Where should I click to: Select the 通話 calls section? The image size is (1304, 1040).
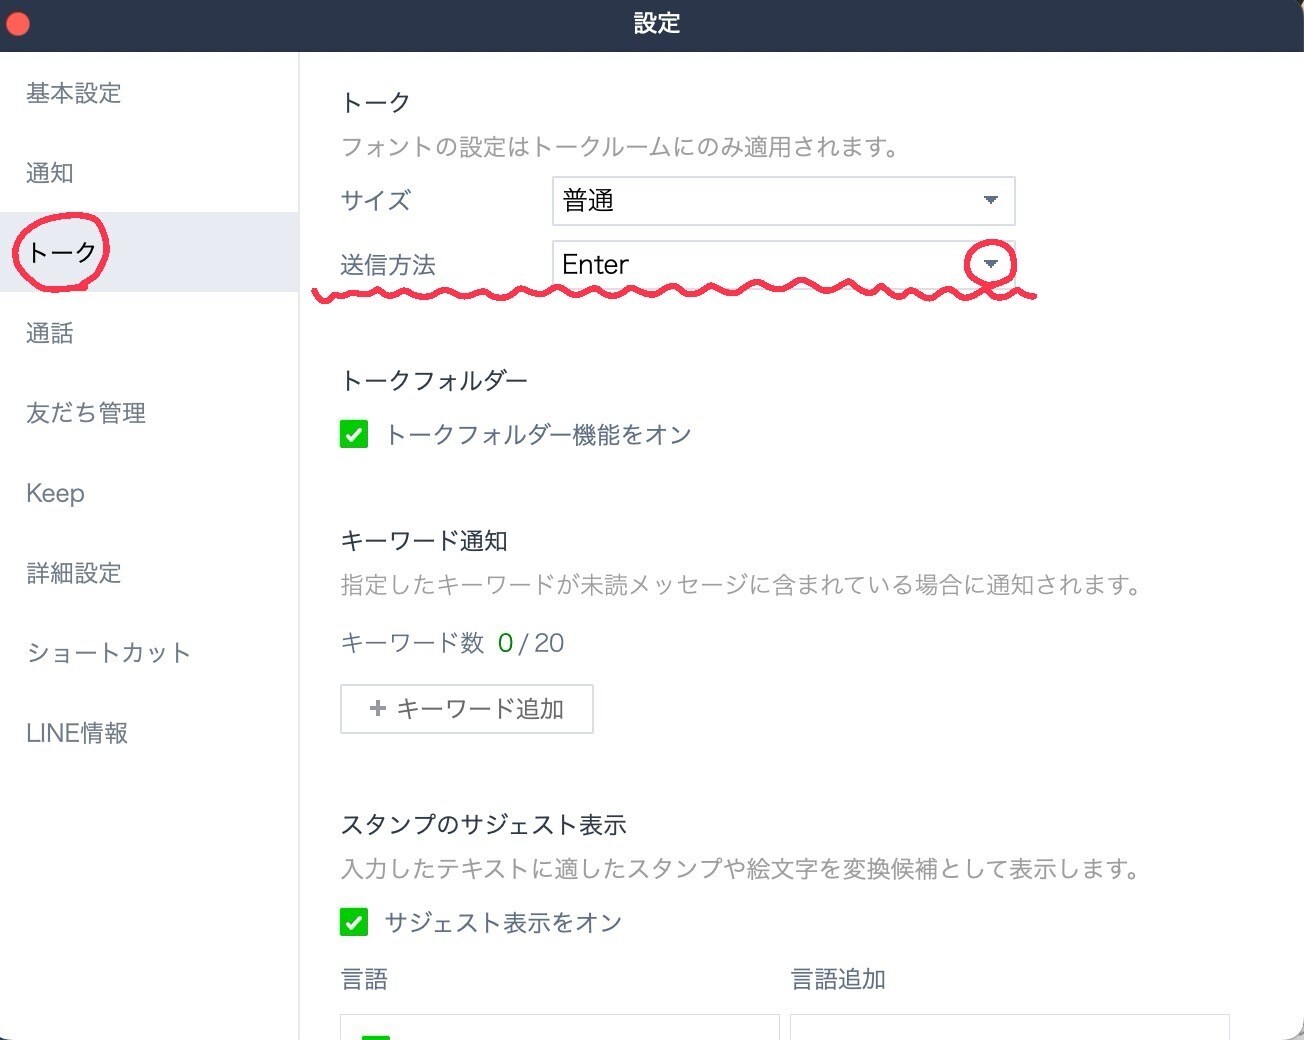[x=49, y=332]
